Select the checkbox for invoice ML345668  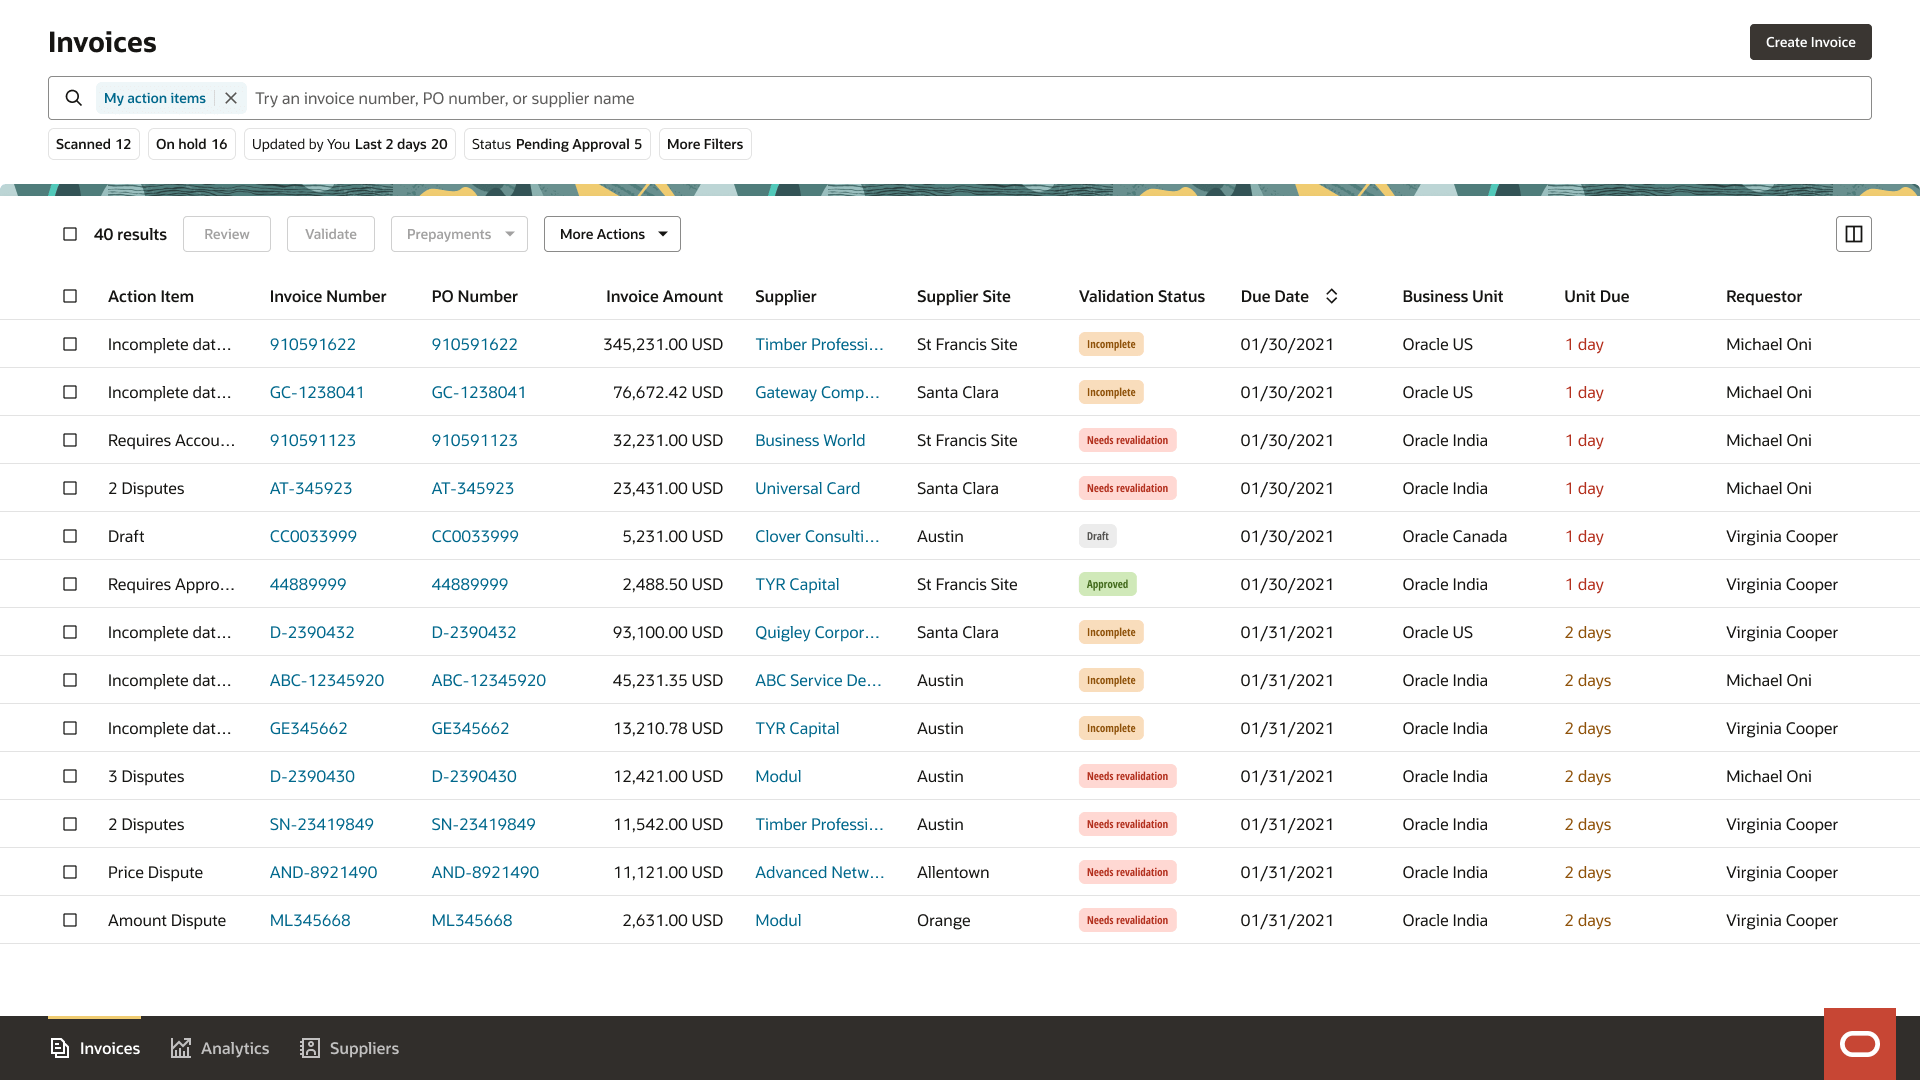tap(70, 920)
